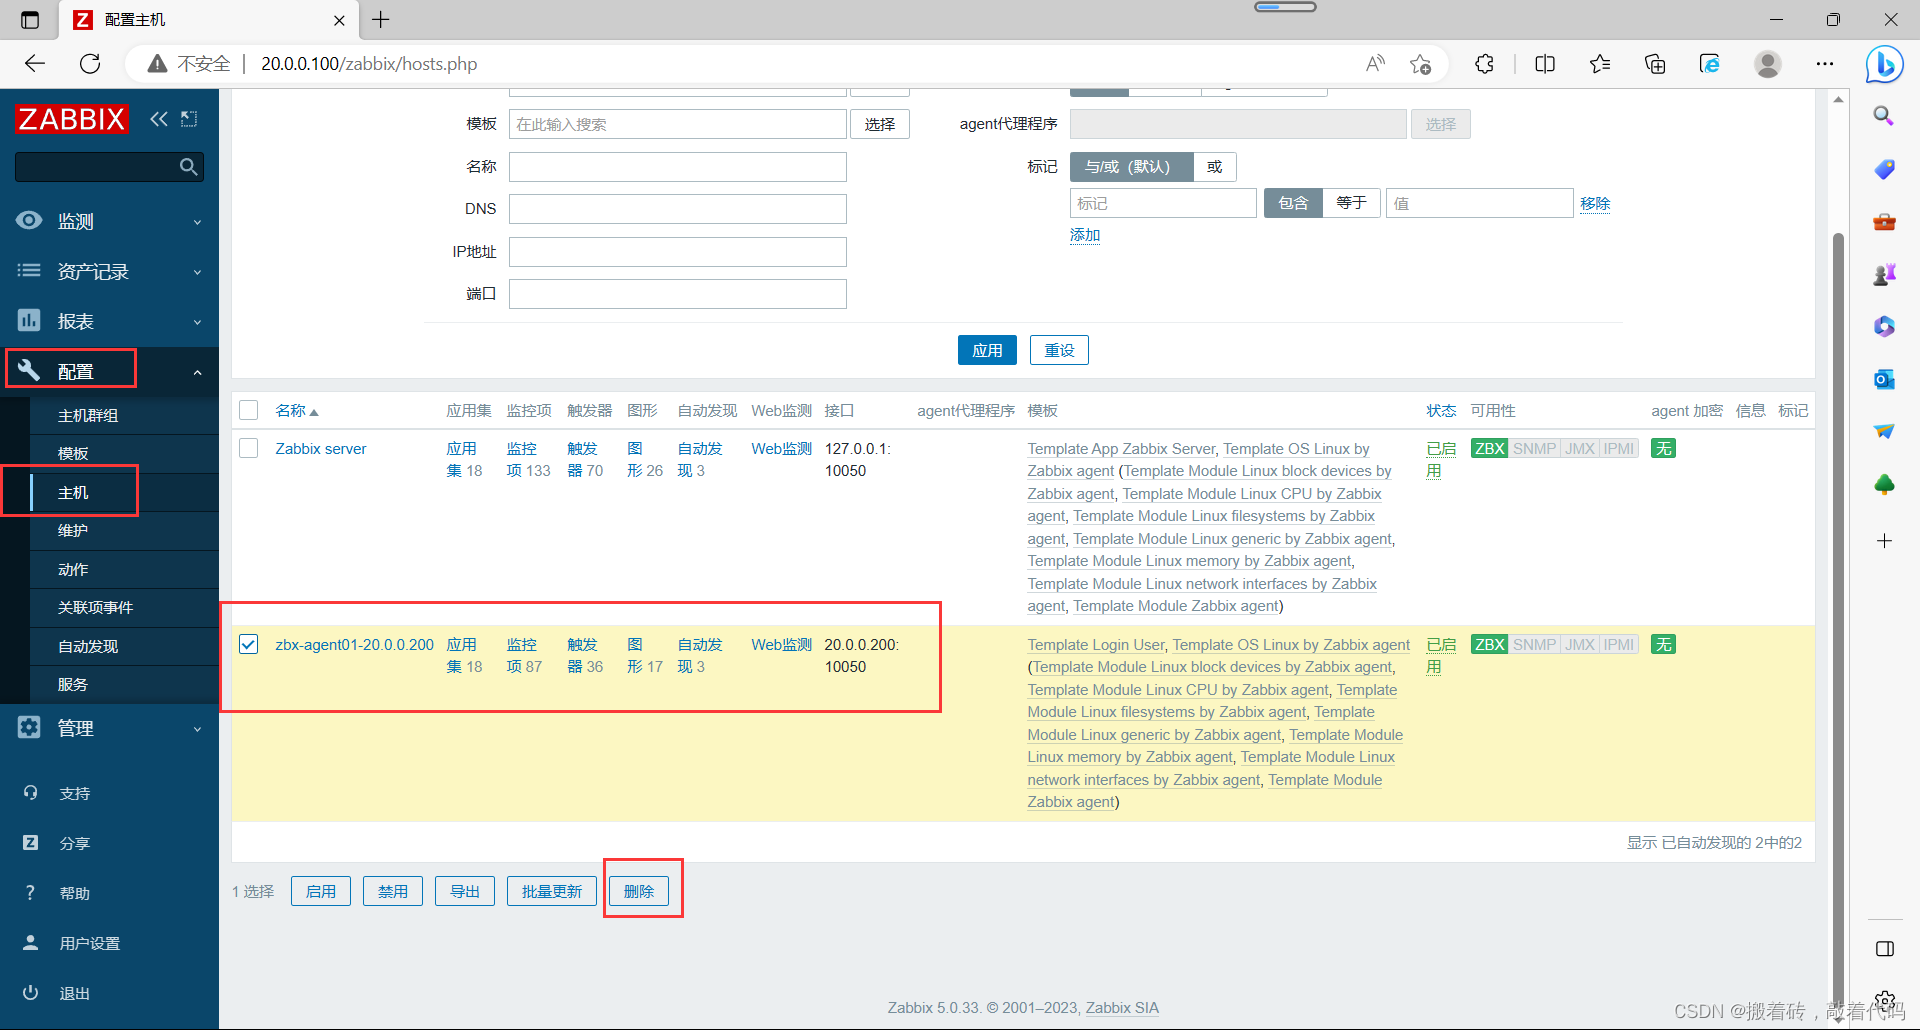Click the user icon for 用户设置
The height and width of the screenshot is (1030, 1920).
30,943
